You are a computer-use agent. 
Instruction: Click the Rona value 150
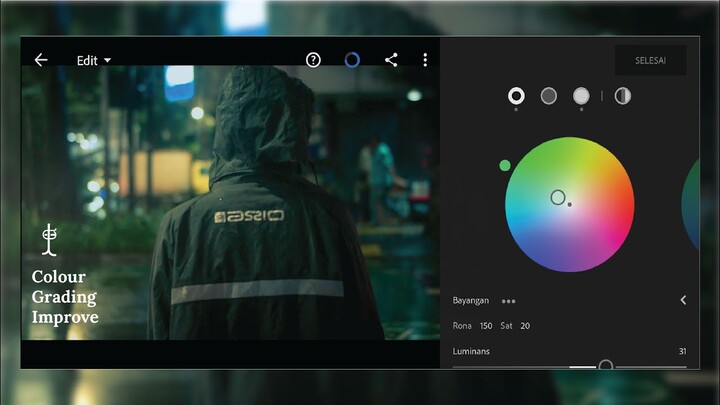(x=486, y=326)
